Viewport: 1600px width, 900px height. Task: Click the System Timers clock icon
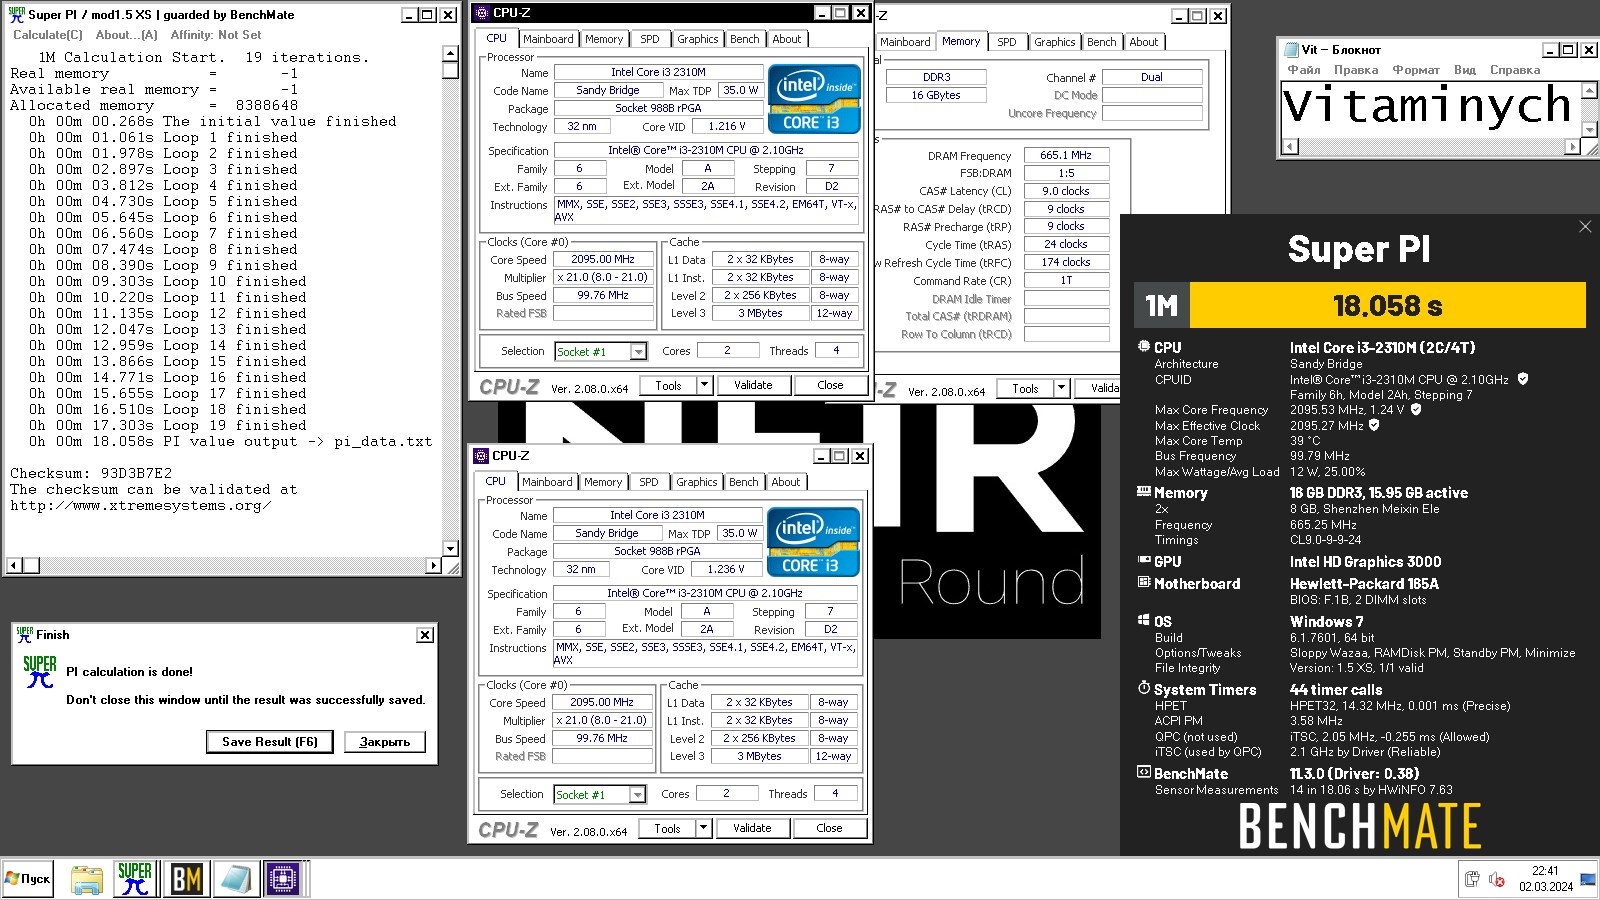click(x=1144, y=688)
